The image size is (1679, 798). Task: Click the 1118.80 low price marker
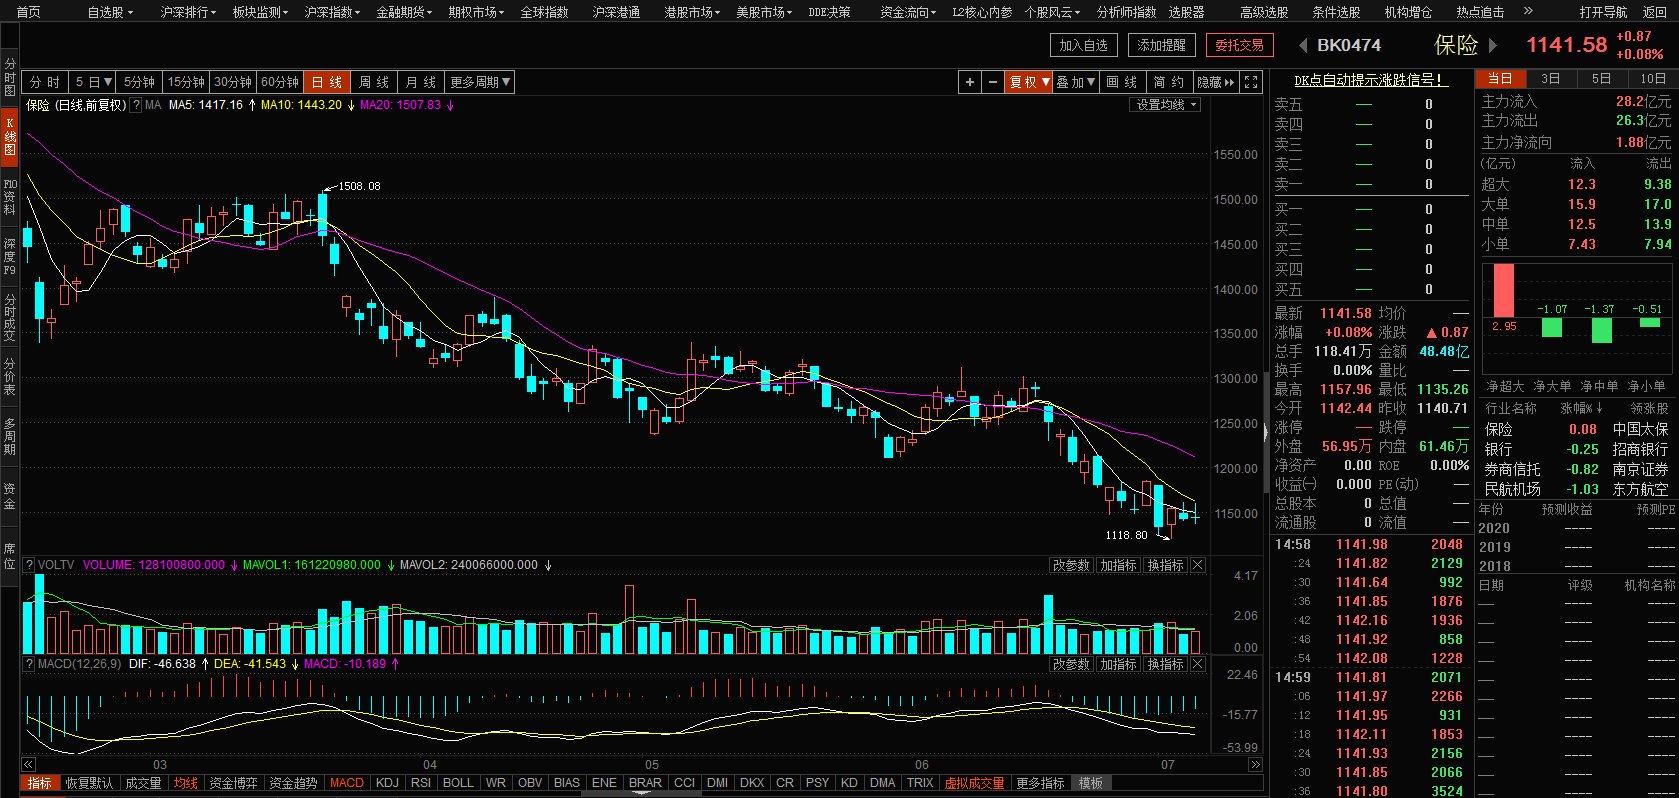click(x=1126, y=535)
